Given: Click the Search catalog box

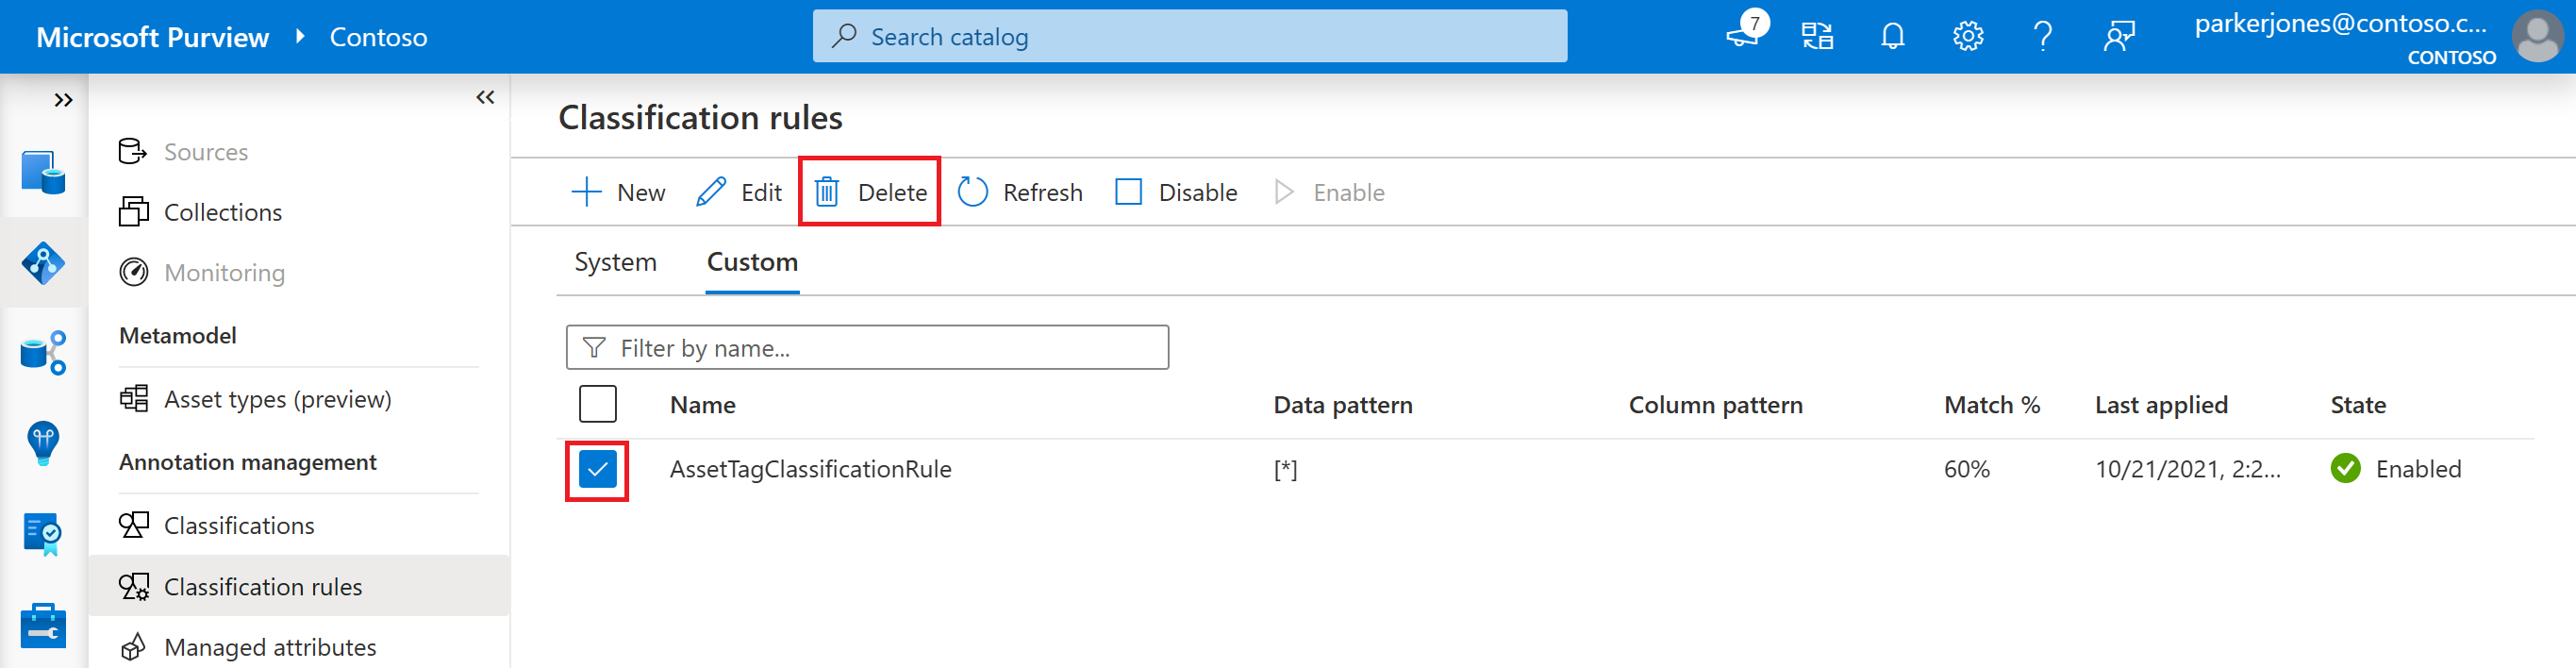Looking at the screenshot, I should 1189,37.
